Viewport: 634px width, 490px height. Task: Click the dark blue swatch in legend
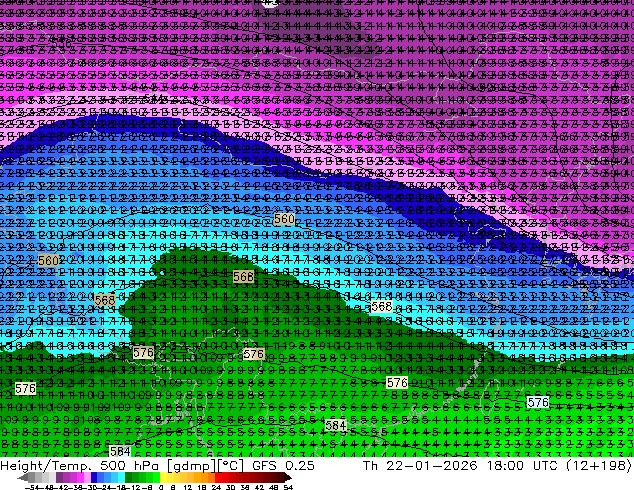[x=94, y=477]
